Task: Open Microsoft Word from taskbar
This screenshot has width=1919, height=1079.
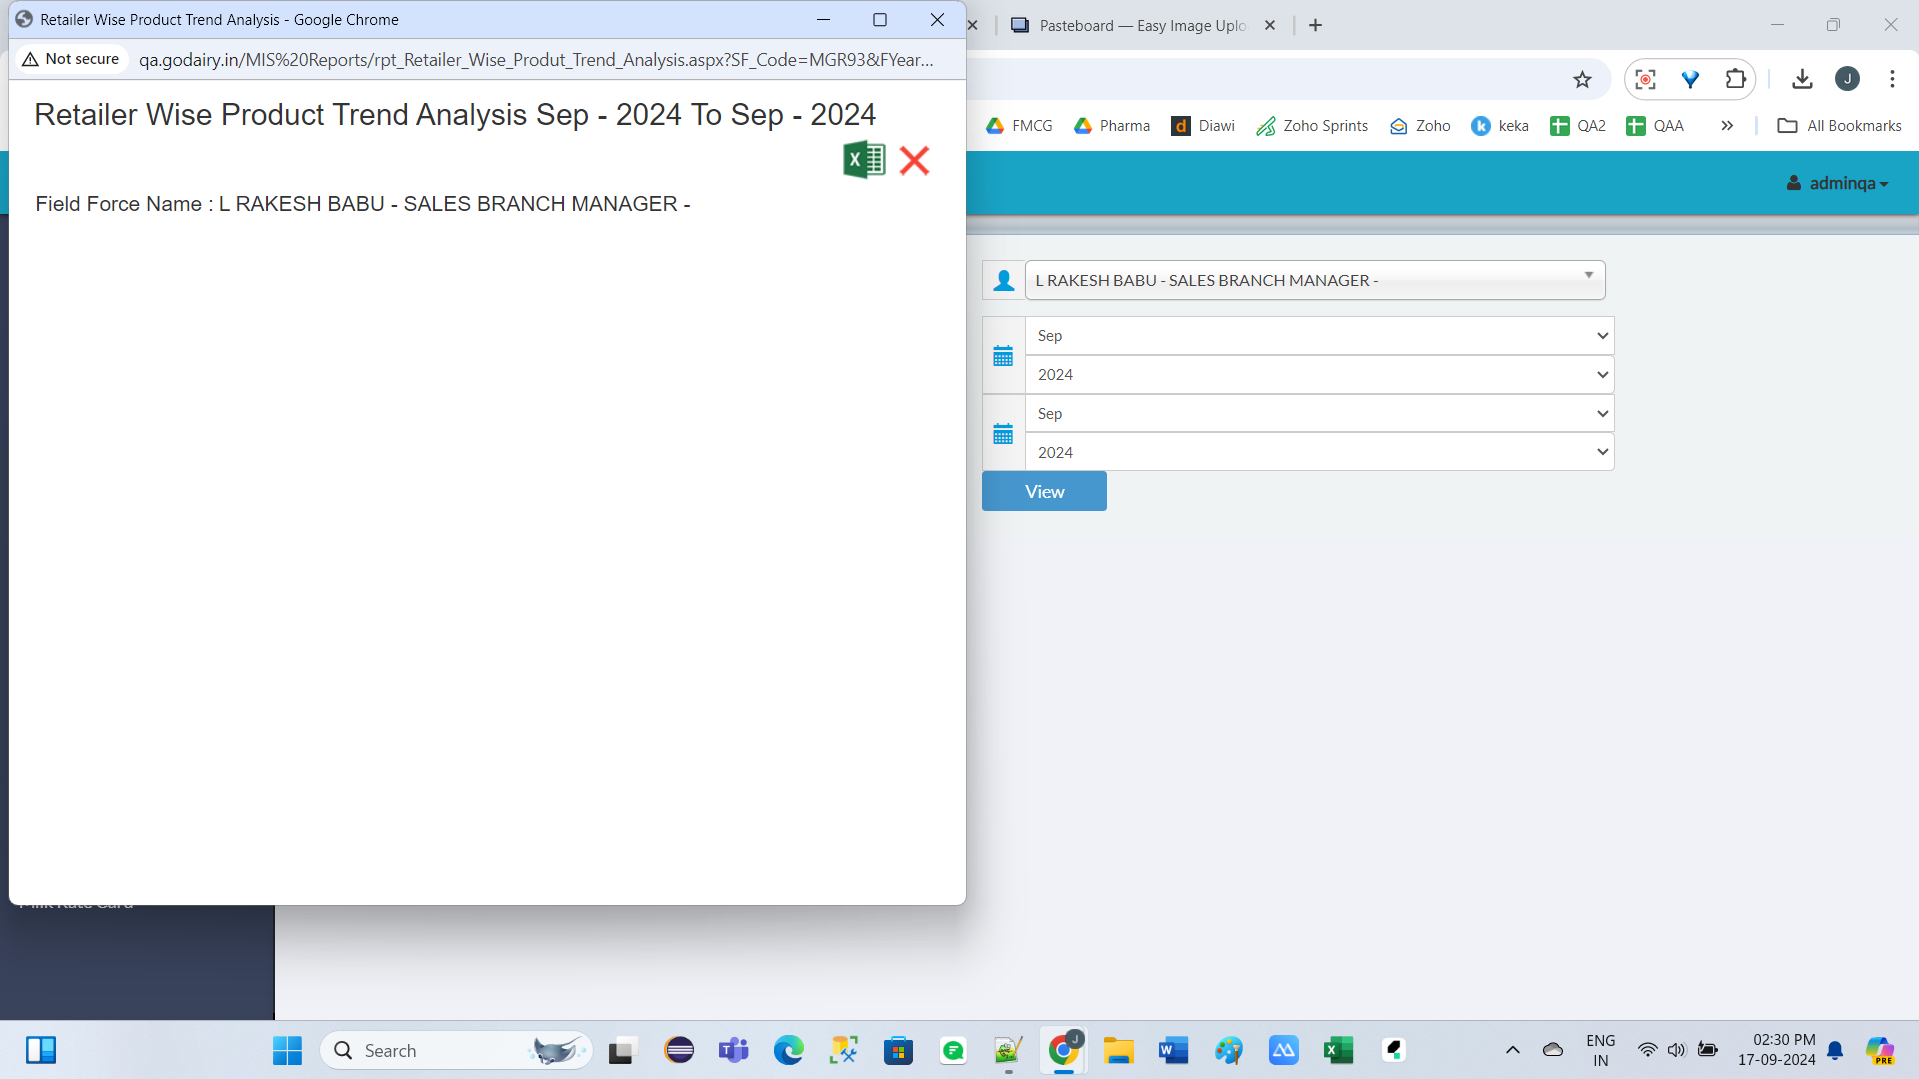Action: (1173, 1051)
